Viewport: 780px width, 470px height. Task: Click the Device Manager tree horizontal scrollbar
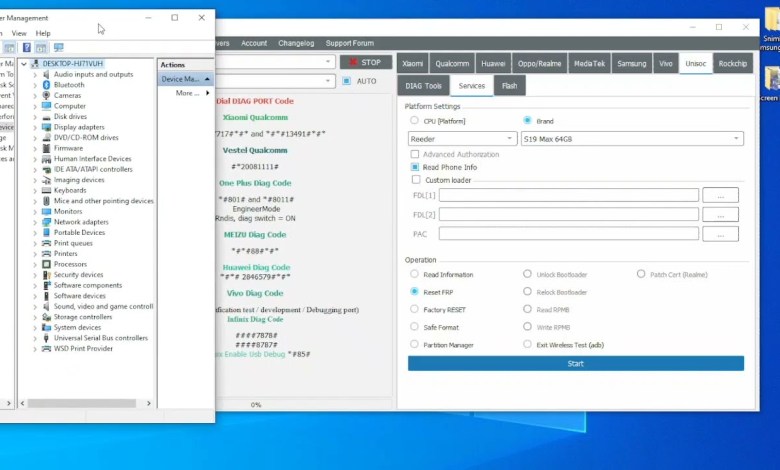click(82, 403)
